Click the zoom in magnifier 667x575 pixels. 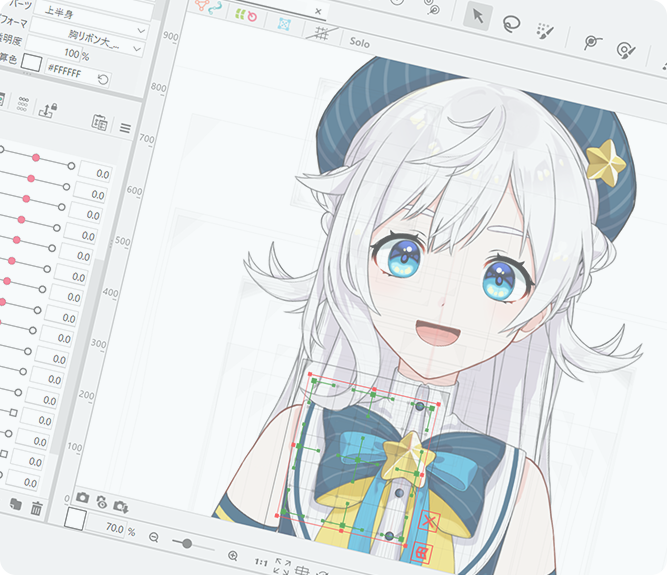click(x=233, y=555)
